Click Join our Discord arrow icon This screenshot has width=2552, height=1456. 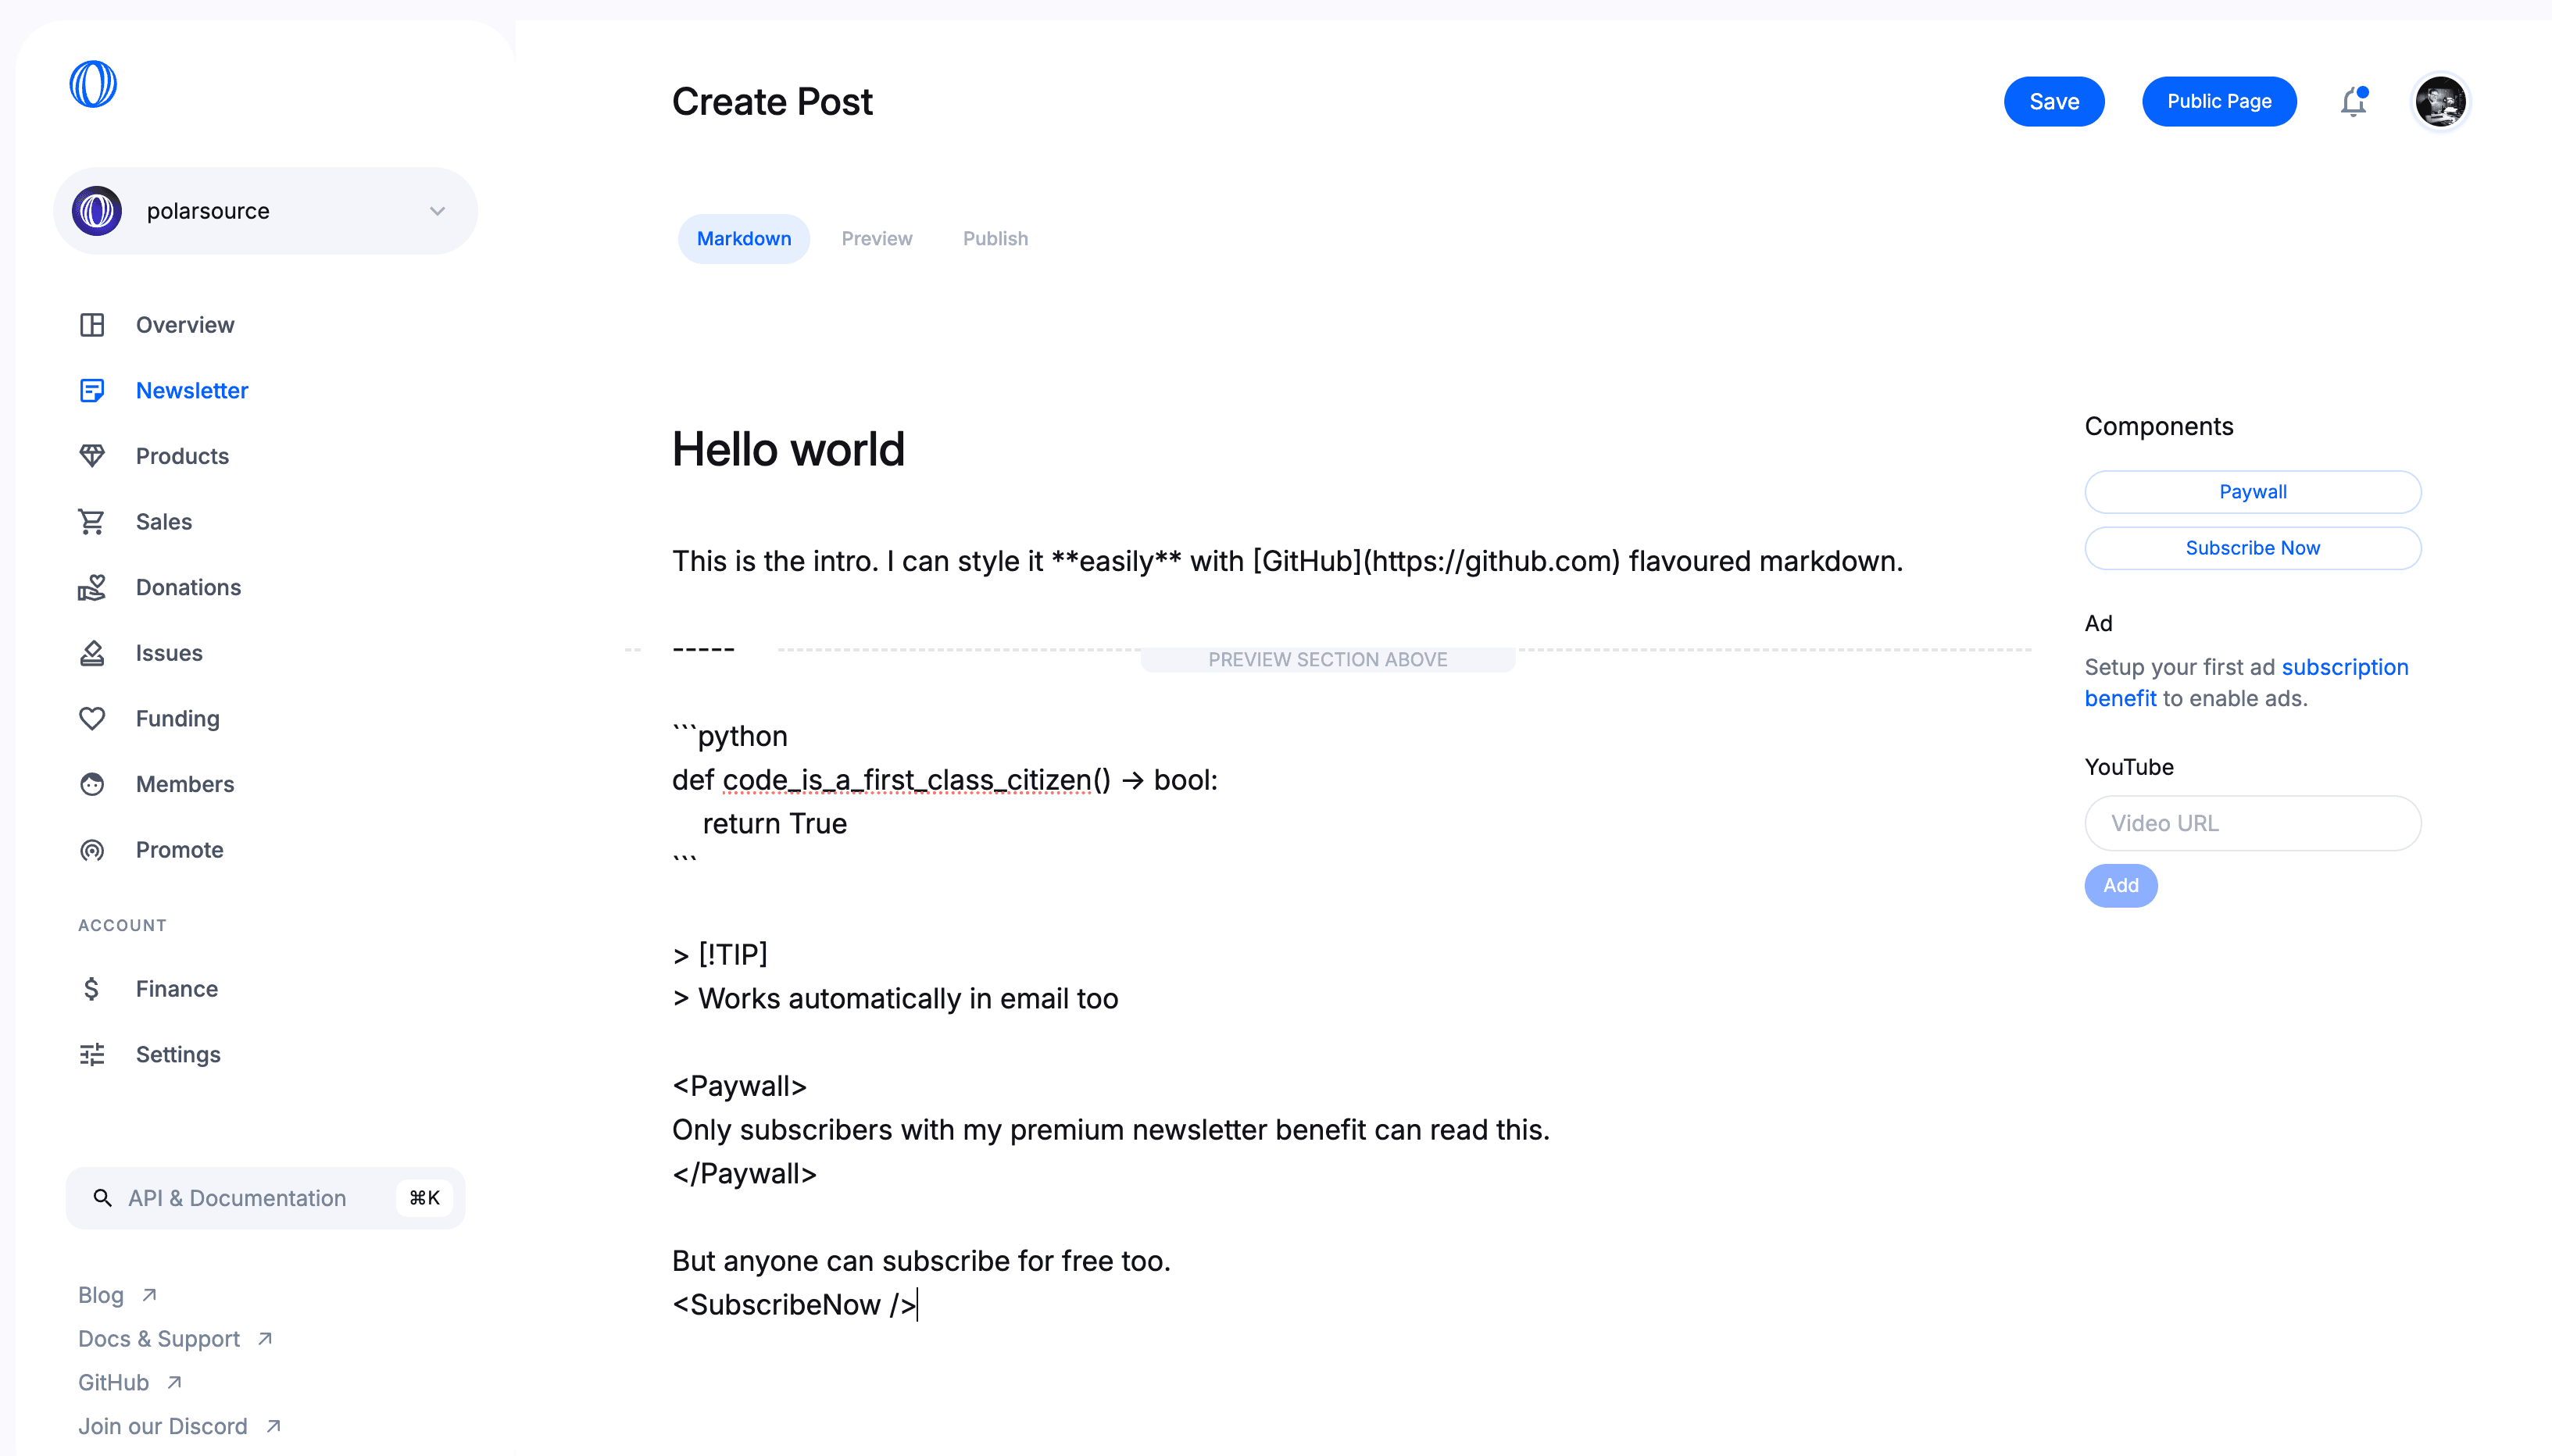pyautogui.click(x=273, y=1426)
